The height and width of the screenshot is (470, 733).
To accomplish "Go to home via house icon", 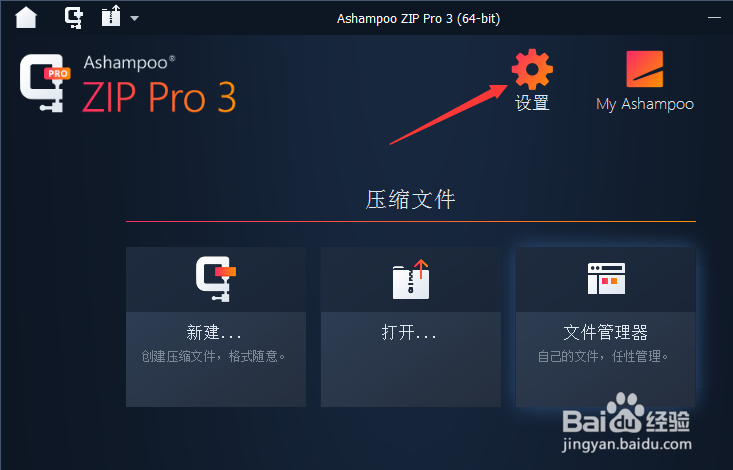I will pyautogui.click(x=26, y=18).
